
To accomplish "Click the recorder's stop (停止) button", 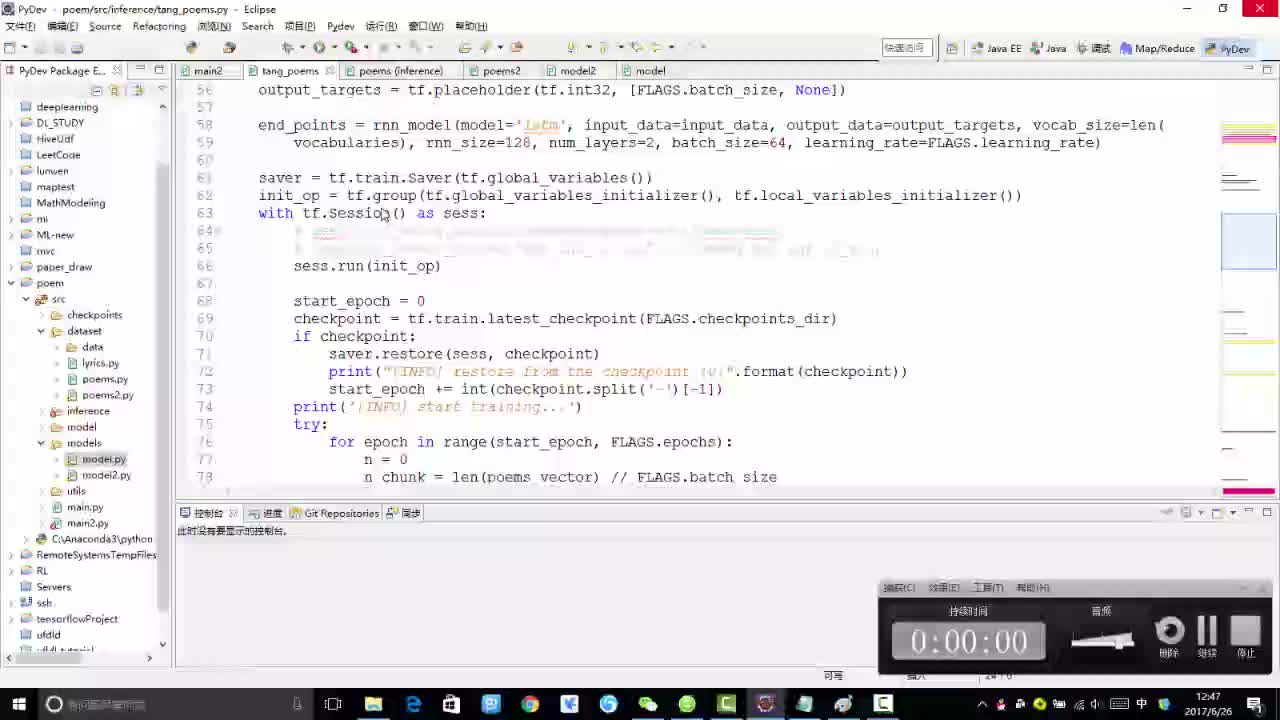I will click(1245, 637).
